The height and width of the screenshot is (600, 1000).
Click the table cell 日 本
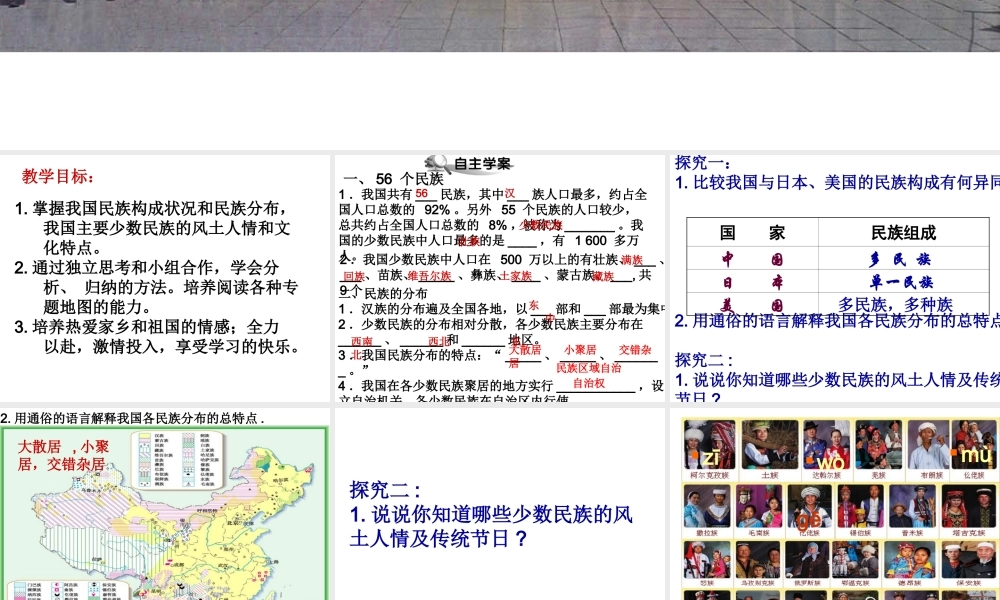point(753,282)
